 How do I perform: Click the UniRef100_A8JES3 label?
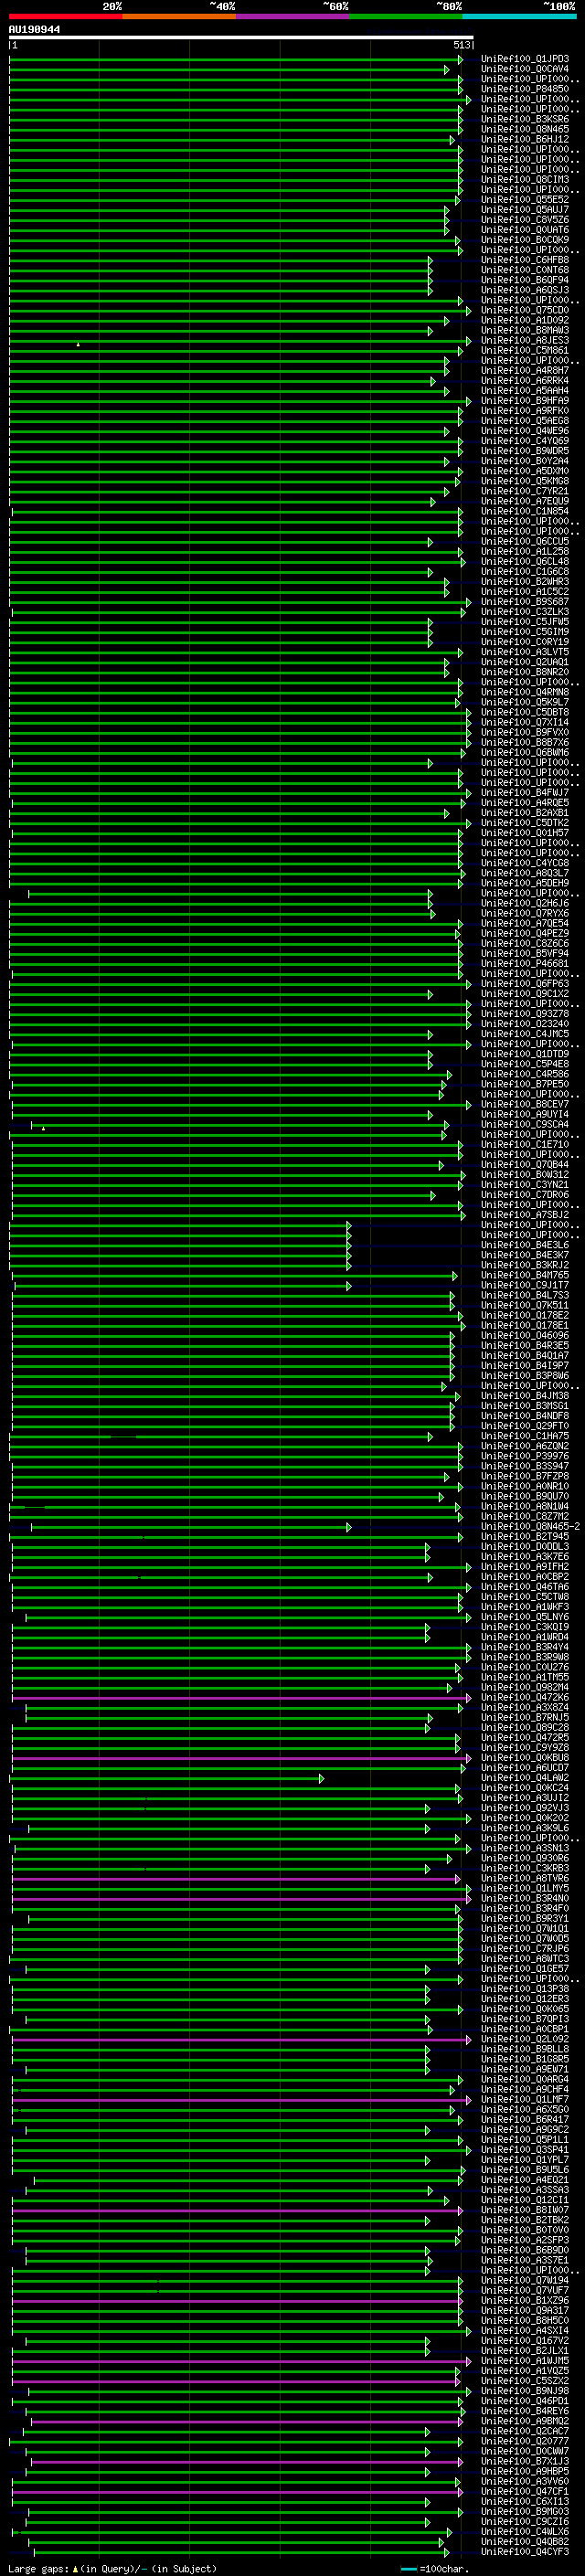coord(525,340)
